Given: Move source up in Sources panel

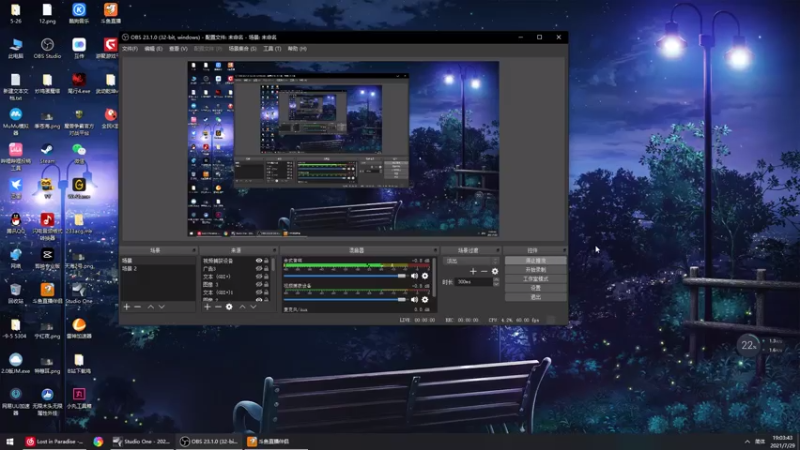Looking at the screenshot, I should (x=242, y=307).
